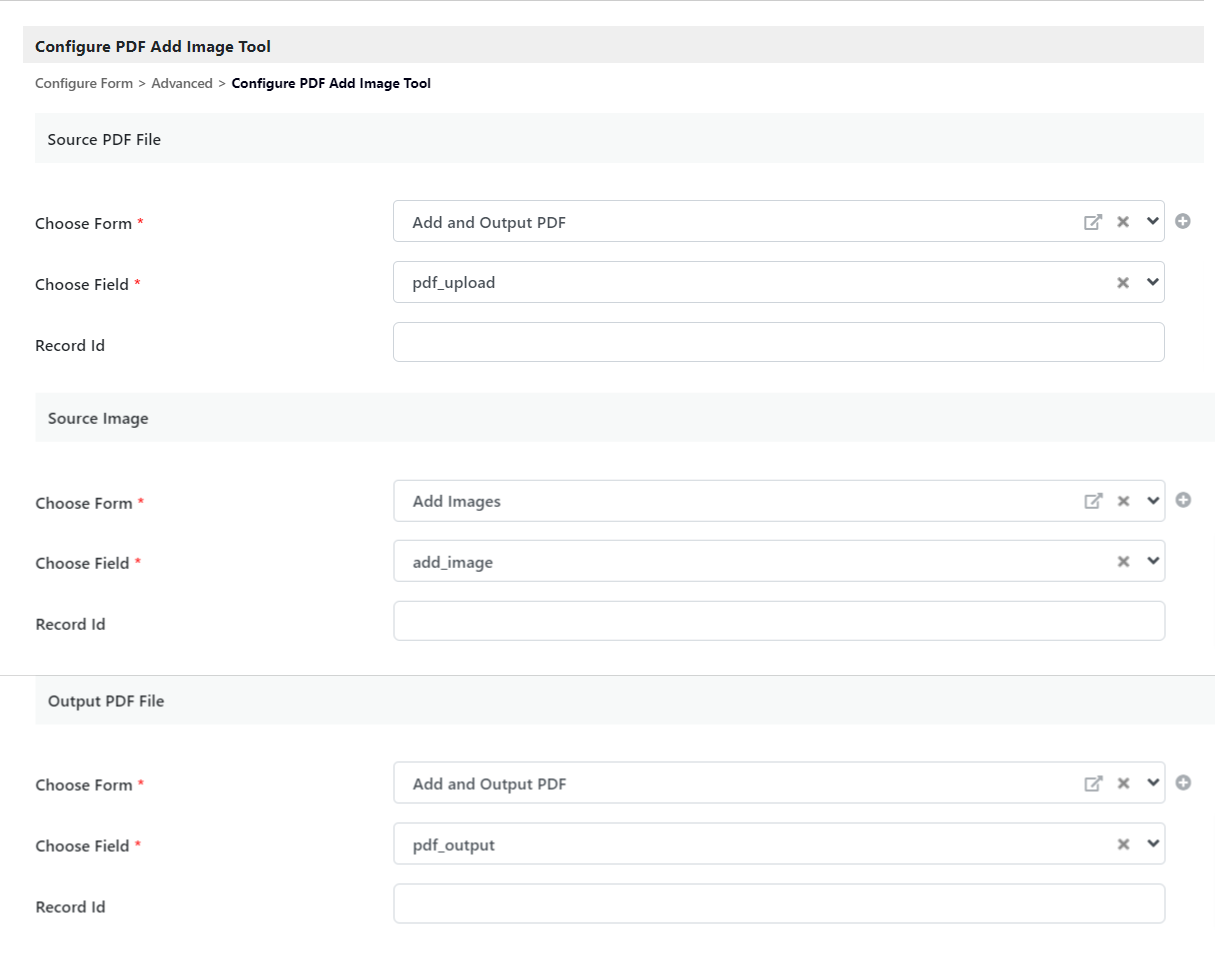Go to 'Configure Form' breadcrumb link
This screenshot has height=969, width=1217.
(x=83, y=84)
